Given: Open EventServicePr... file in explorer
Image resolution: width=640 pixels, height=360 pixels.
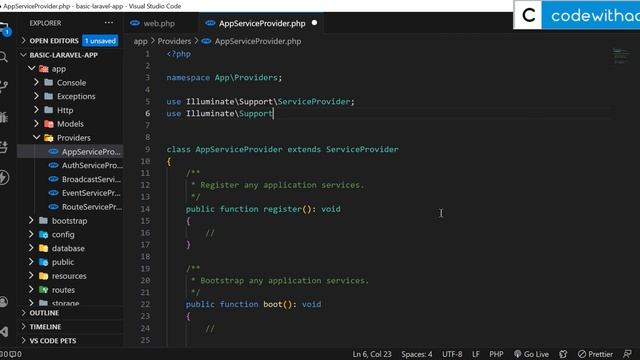Looking at the screenshot, I should pyautogui.click(x=70, y=193).
